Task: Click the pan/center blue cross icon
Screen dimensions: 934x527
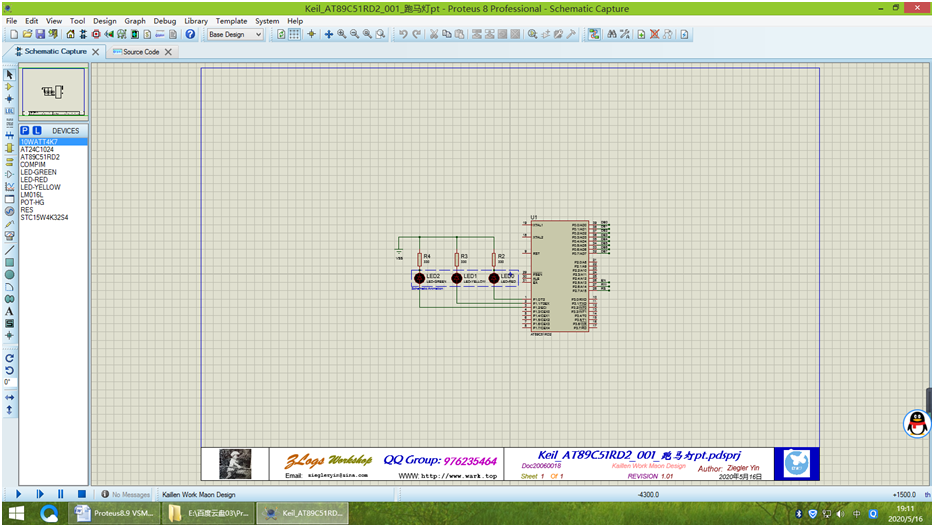Action: 328,35
